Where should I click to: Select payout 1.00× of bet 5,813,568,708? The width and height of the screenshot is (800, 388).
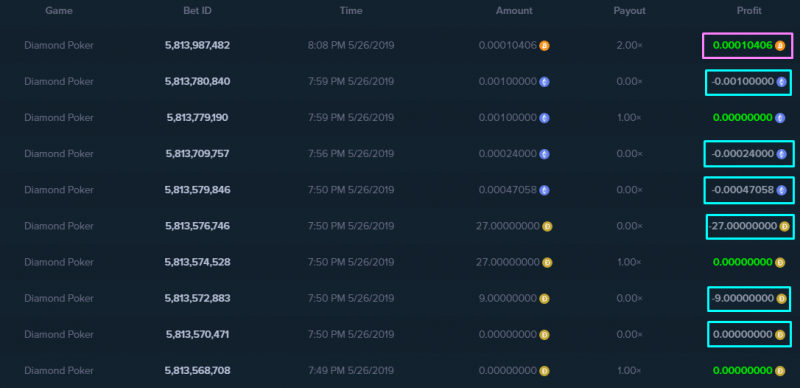[629, 371]
